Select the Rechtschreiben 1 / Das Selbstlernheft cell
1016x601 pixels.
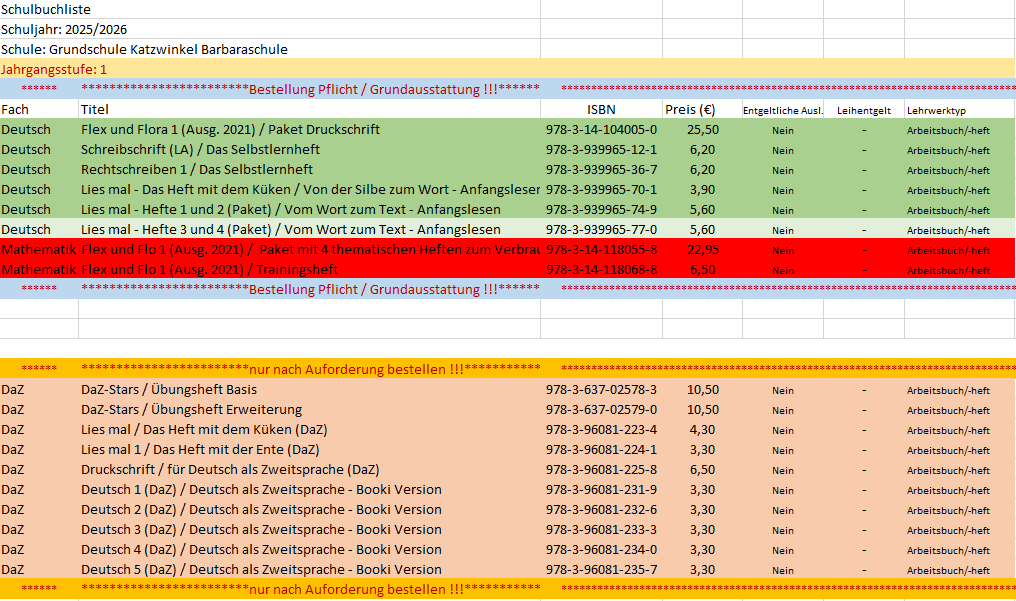click(x=310, y=170)
